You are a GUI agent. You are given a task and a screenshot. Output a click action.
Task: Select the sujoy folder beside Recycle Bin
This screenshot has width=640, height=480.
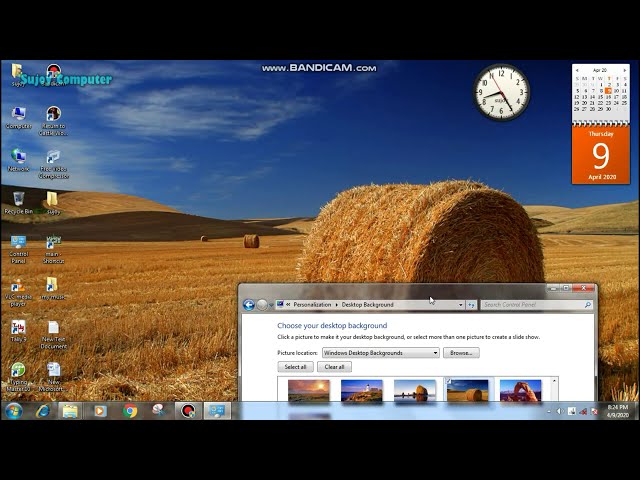pos(53,203)
